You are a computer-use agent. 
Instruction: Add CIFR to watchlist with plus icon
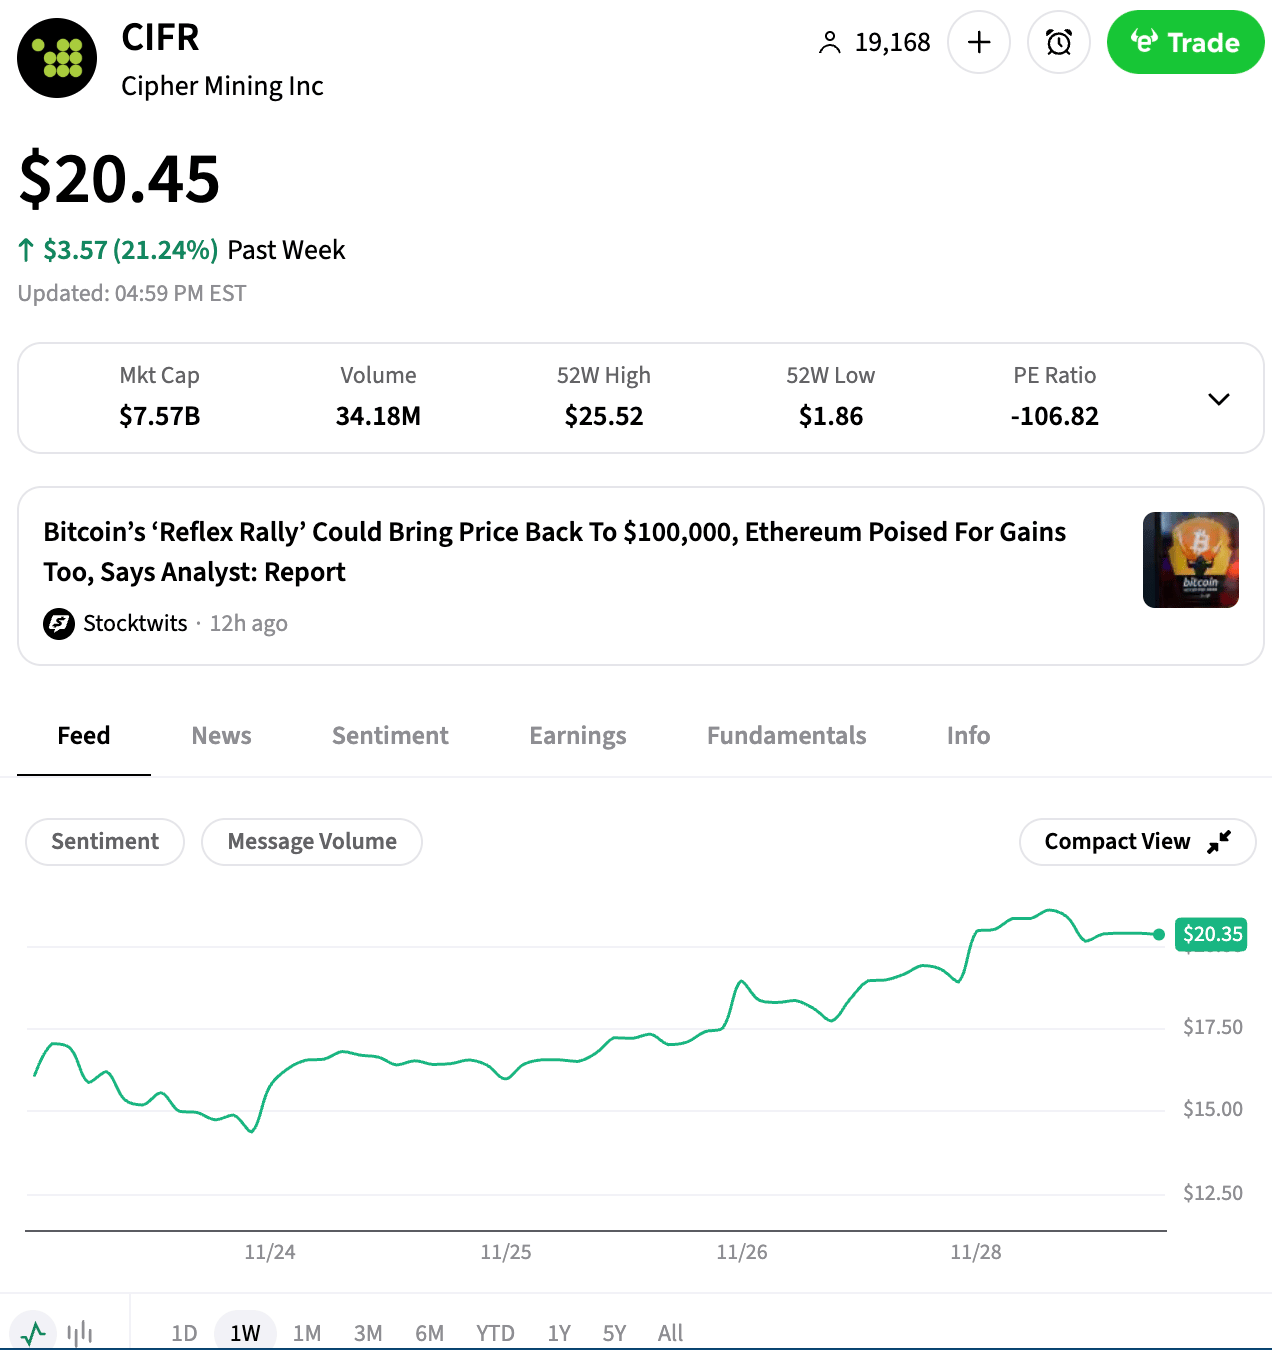tap(979, 42)
